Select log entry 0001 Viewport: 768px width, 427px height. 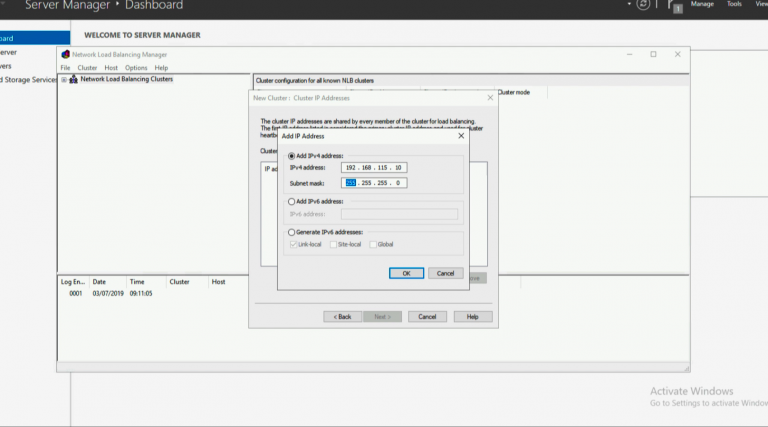(75, 293)
